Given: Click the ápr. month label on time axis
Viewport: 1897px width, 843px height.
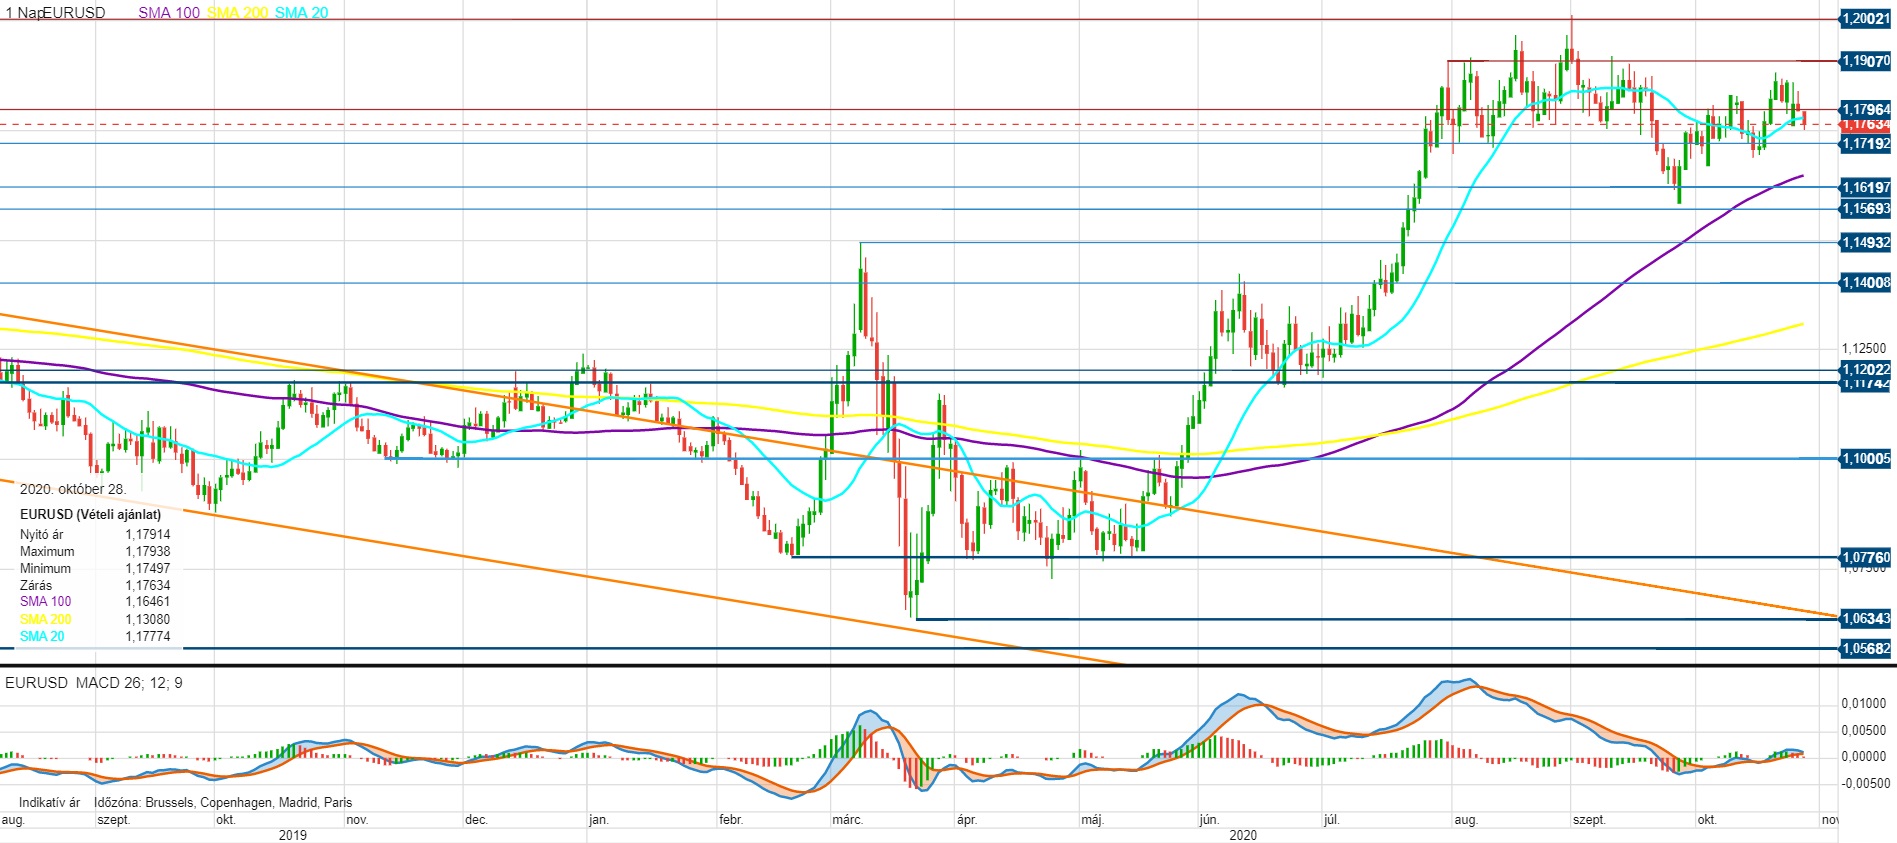Looking at the screenshot, I should coord(966,820).
